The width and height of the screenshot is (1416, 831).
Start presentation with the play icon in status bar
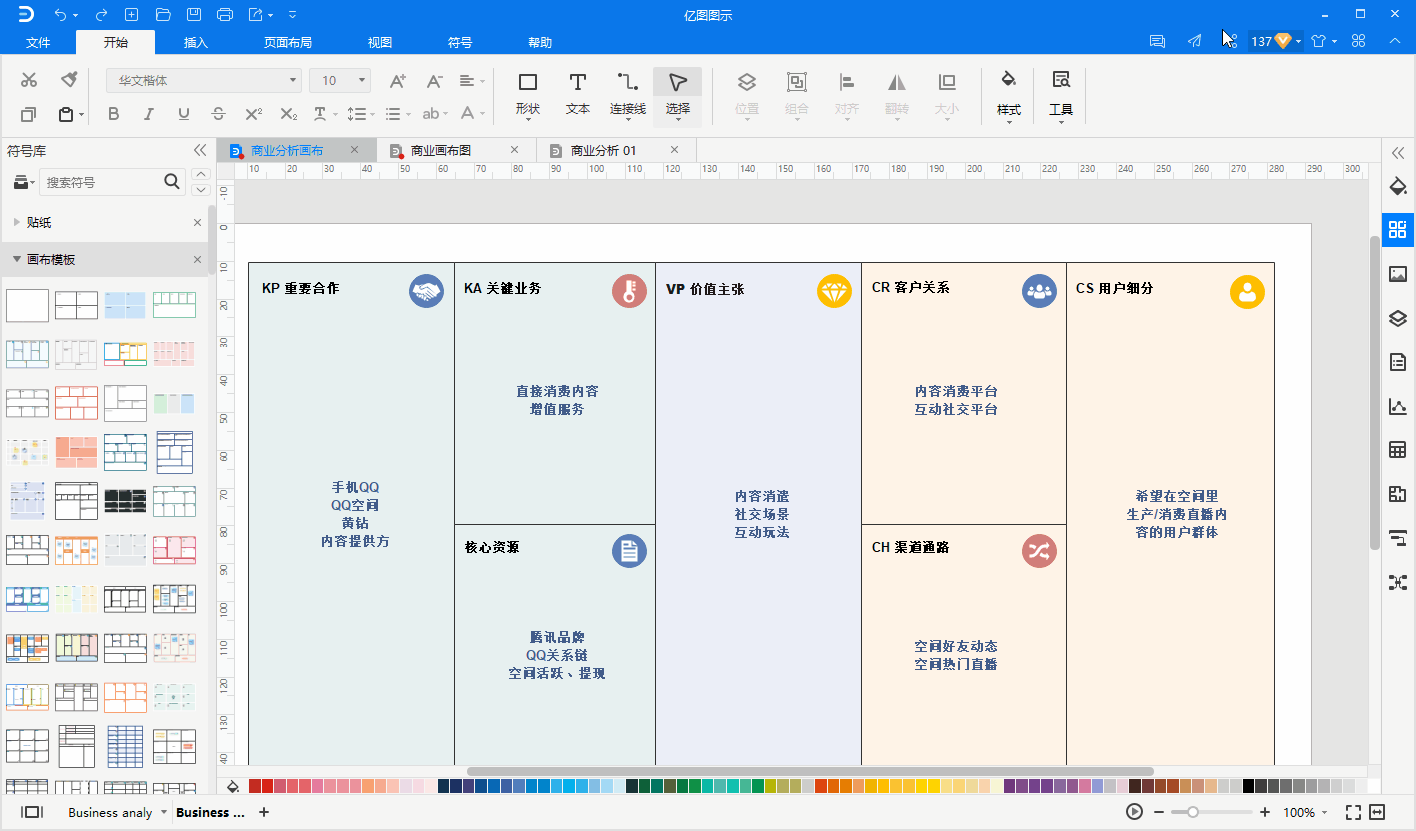[x=1134, y=812]
